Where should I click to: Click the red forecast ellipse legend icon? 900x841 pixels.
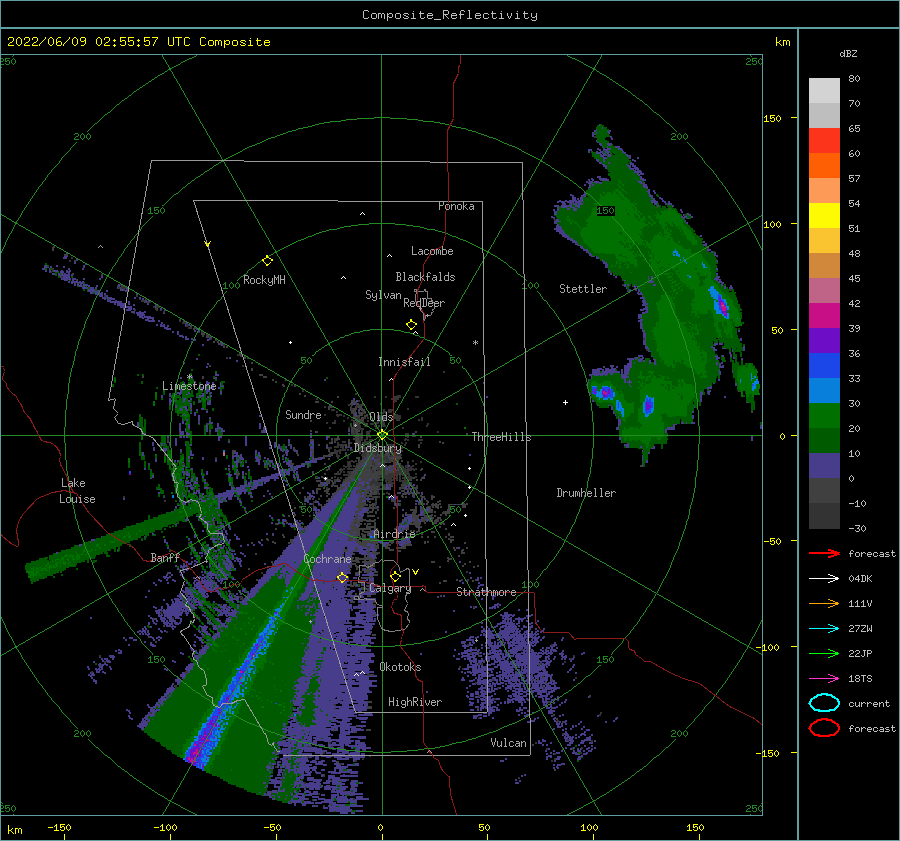pyautogui.click(x=824, y=728)
